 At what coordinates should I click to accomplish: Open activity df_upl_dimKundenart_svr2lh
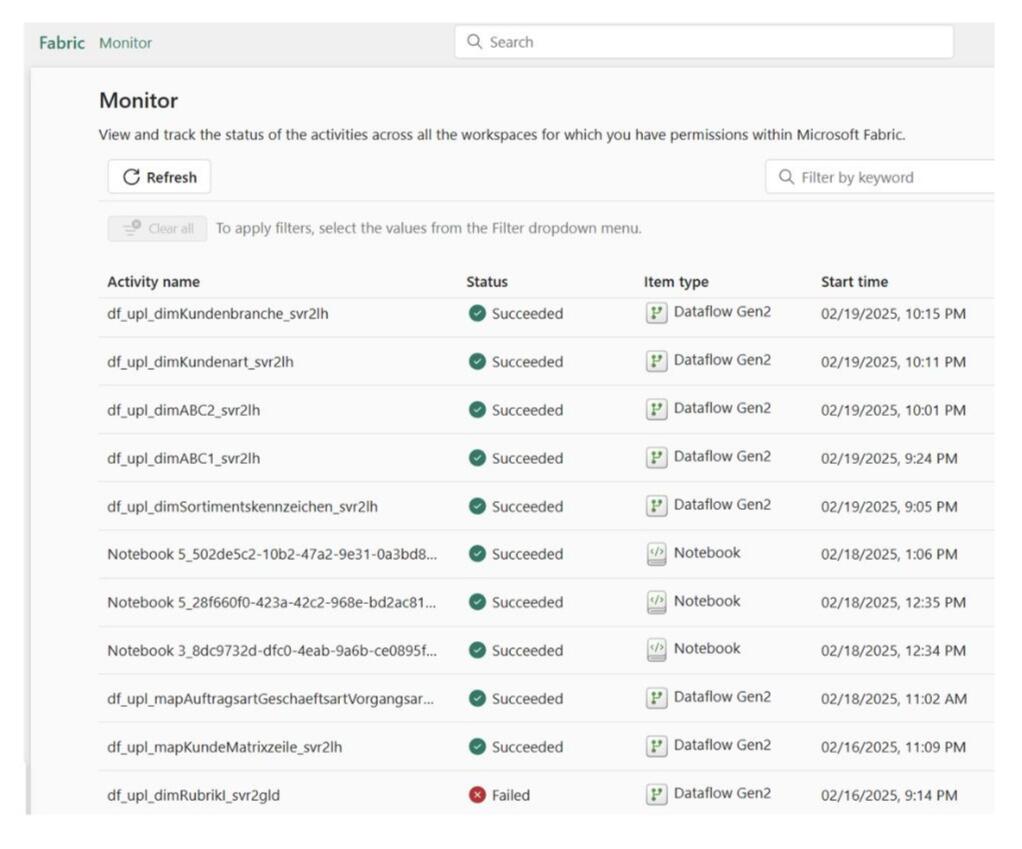[200, 362]
